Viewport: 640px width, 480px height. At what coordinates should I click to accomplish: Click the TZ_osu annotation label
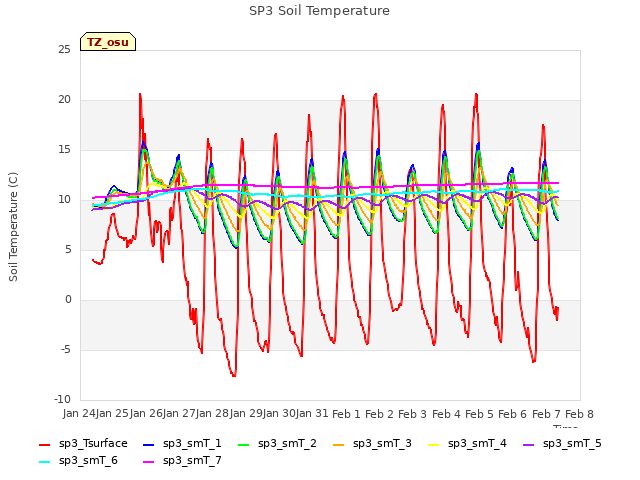(x=108, y=42)
